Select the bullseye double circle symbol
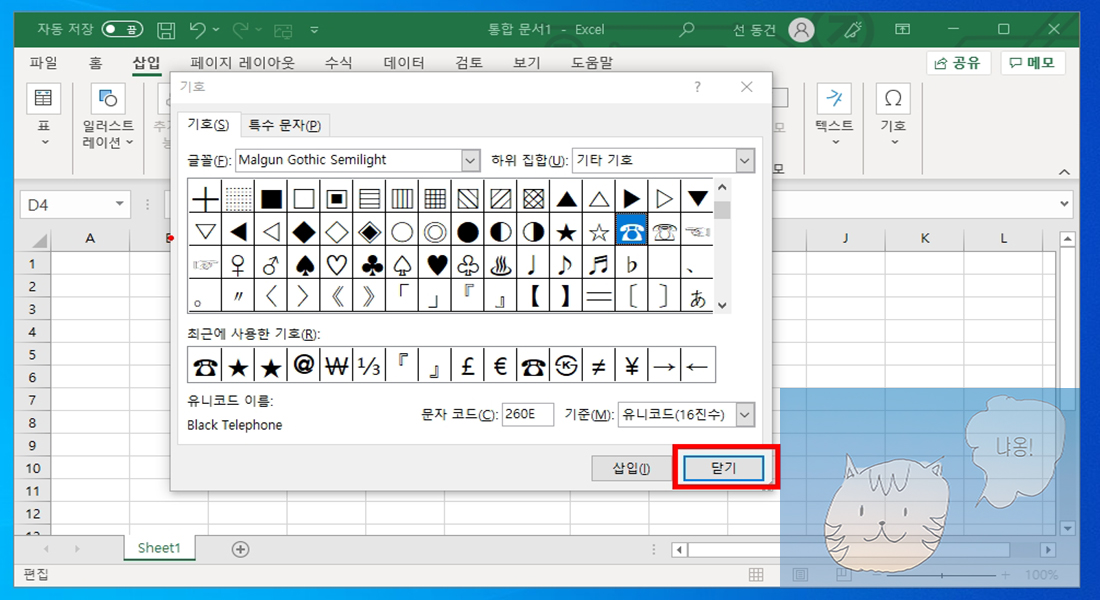 pos(435,232)
